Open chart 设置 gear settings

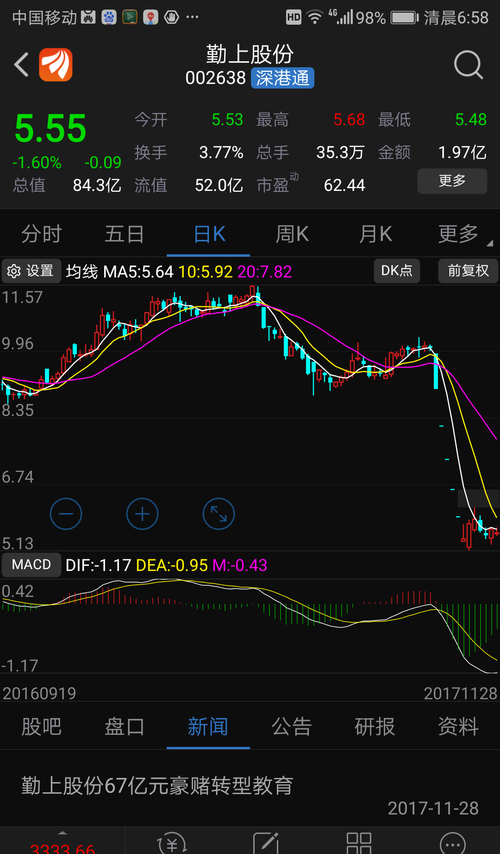pos(31,271)
